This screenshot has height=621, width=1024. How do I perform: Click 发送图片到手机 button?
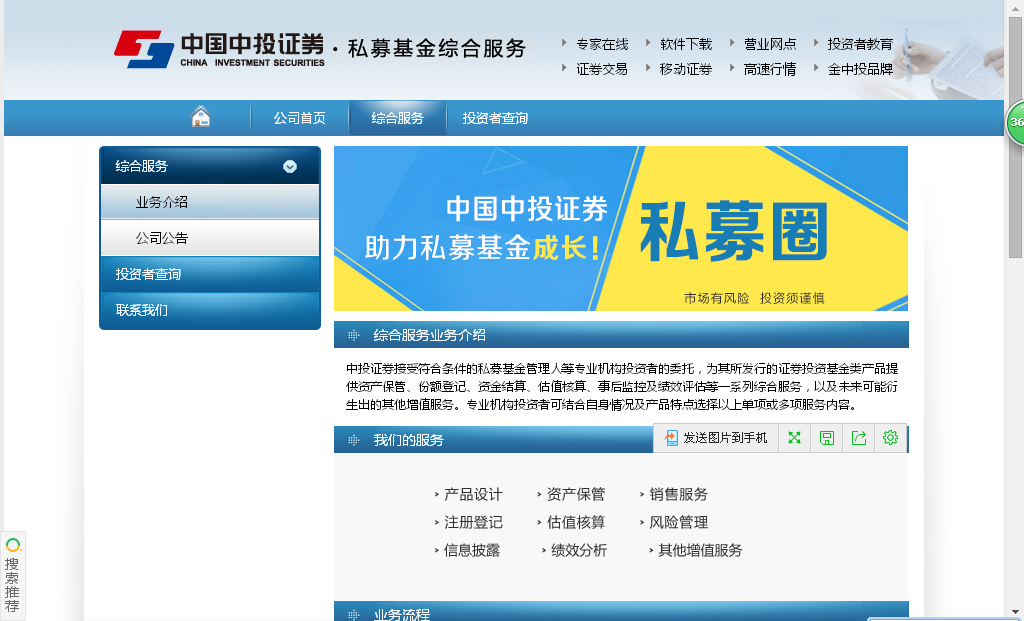716,438
